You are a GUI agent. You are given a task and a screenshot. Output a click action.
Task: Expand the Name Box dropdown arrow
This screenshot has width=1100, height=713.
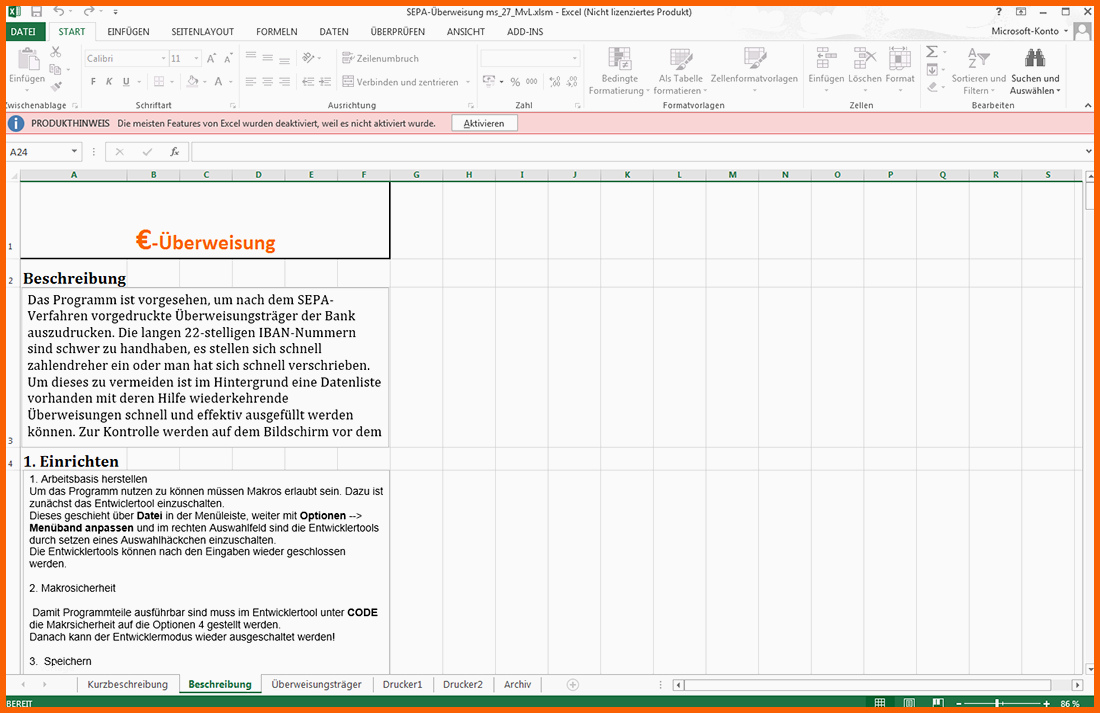tap(75, 152)
